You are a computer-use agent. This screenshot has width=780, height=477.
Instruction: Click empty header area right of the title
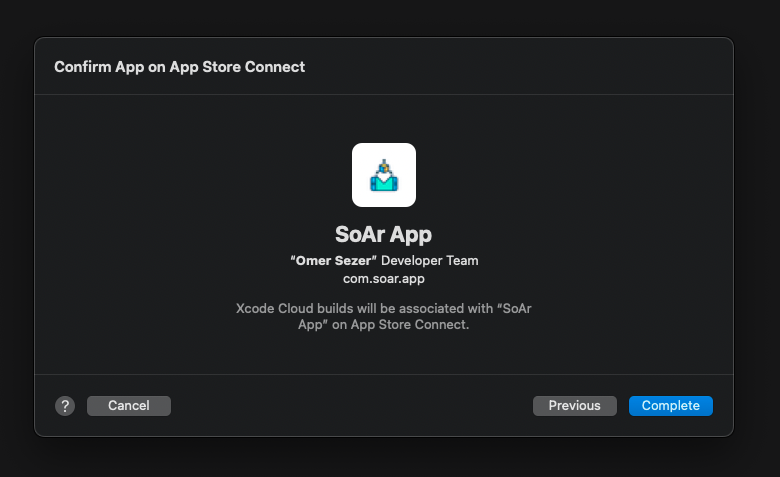pyautogui.click(x=517, y=67)
